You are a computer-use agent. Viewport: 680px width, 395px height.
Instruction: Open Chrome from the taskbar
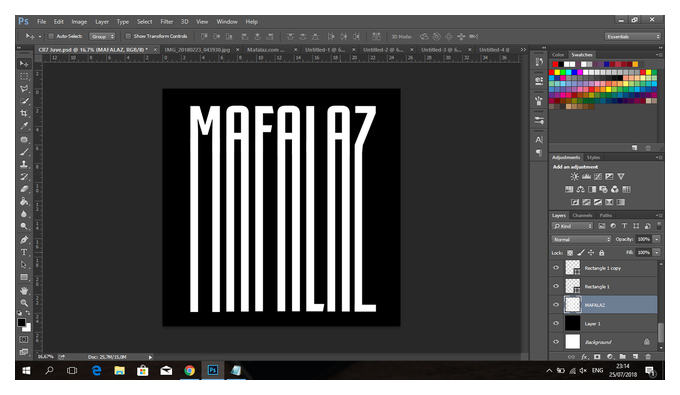(189, 371)
